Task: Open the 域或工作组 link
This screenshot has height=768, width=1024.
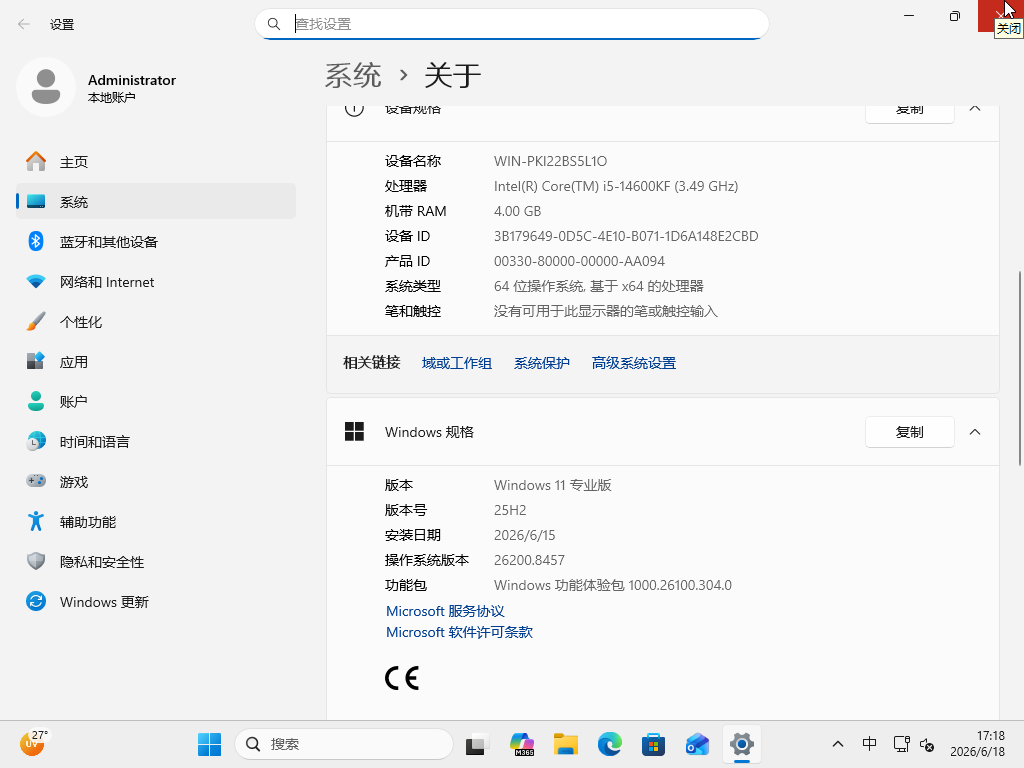Action: click(x=456, y=363)
